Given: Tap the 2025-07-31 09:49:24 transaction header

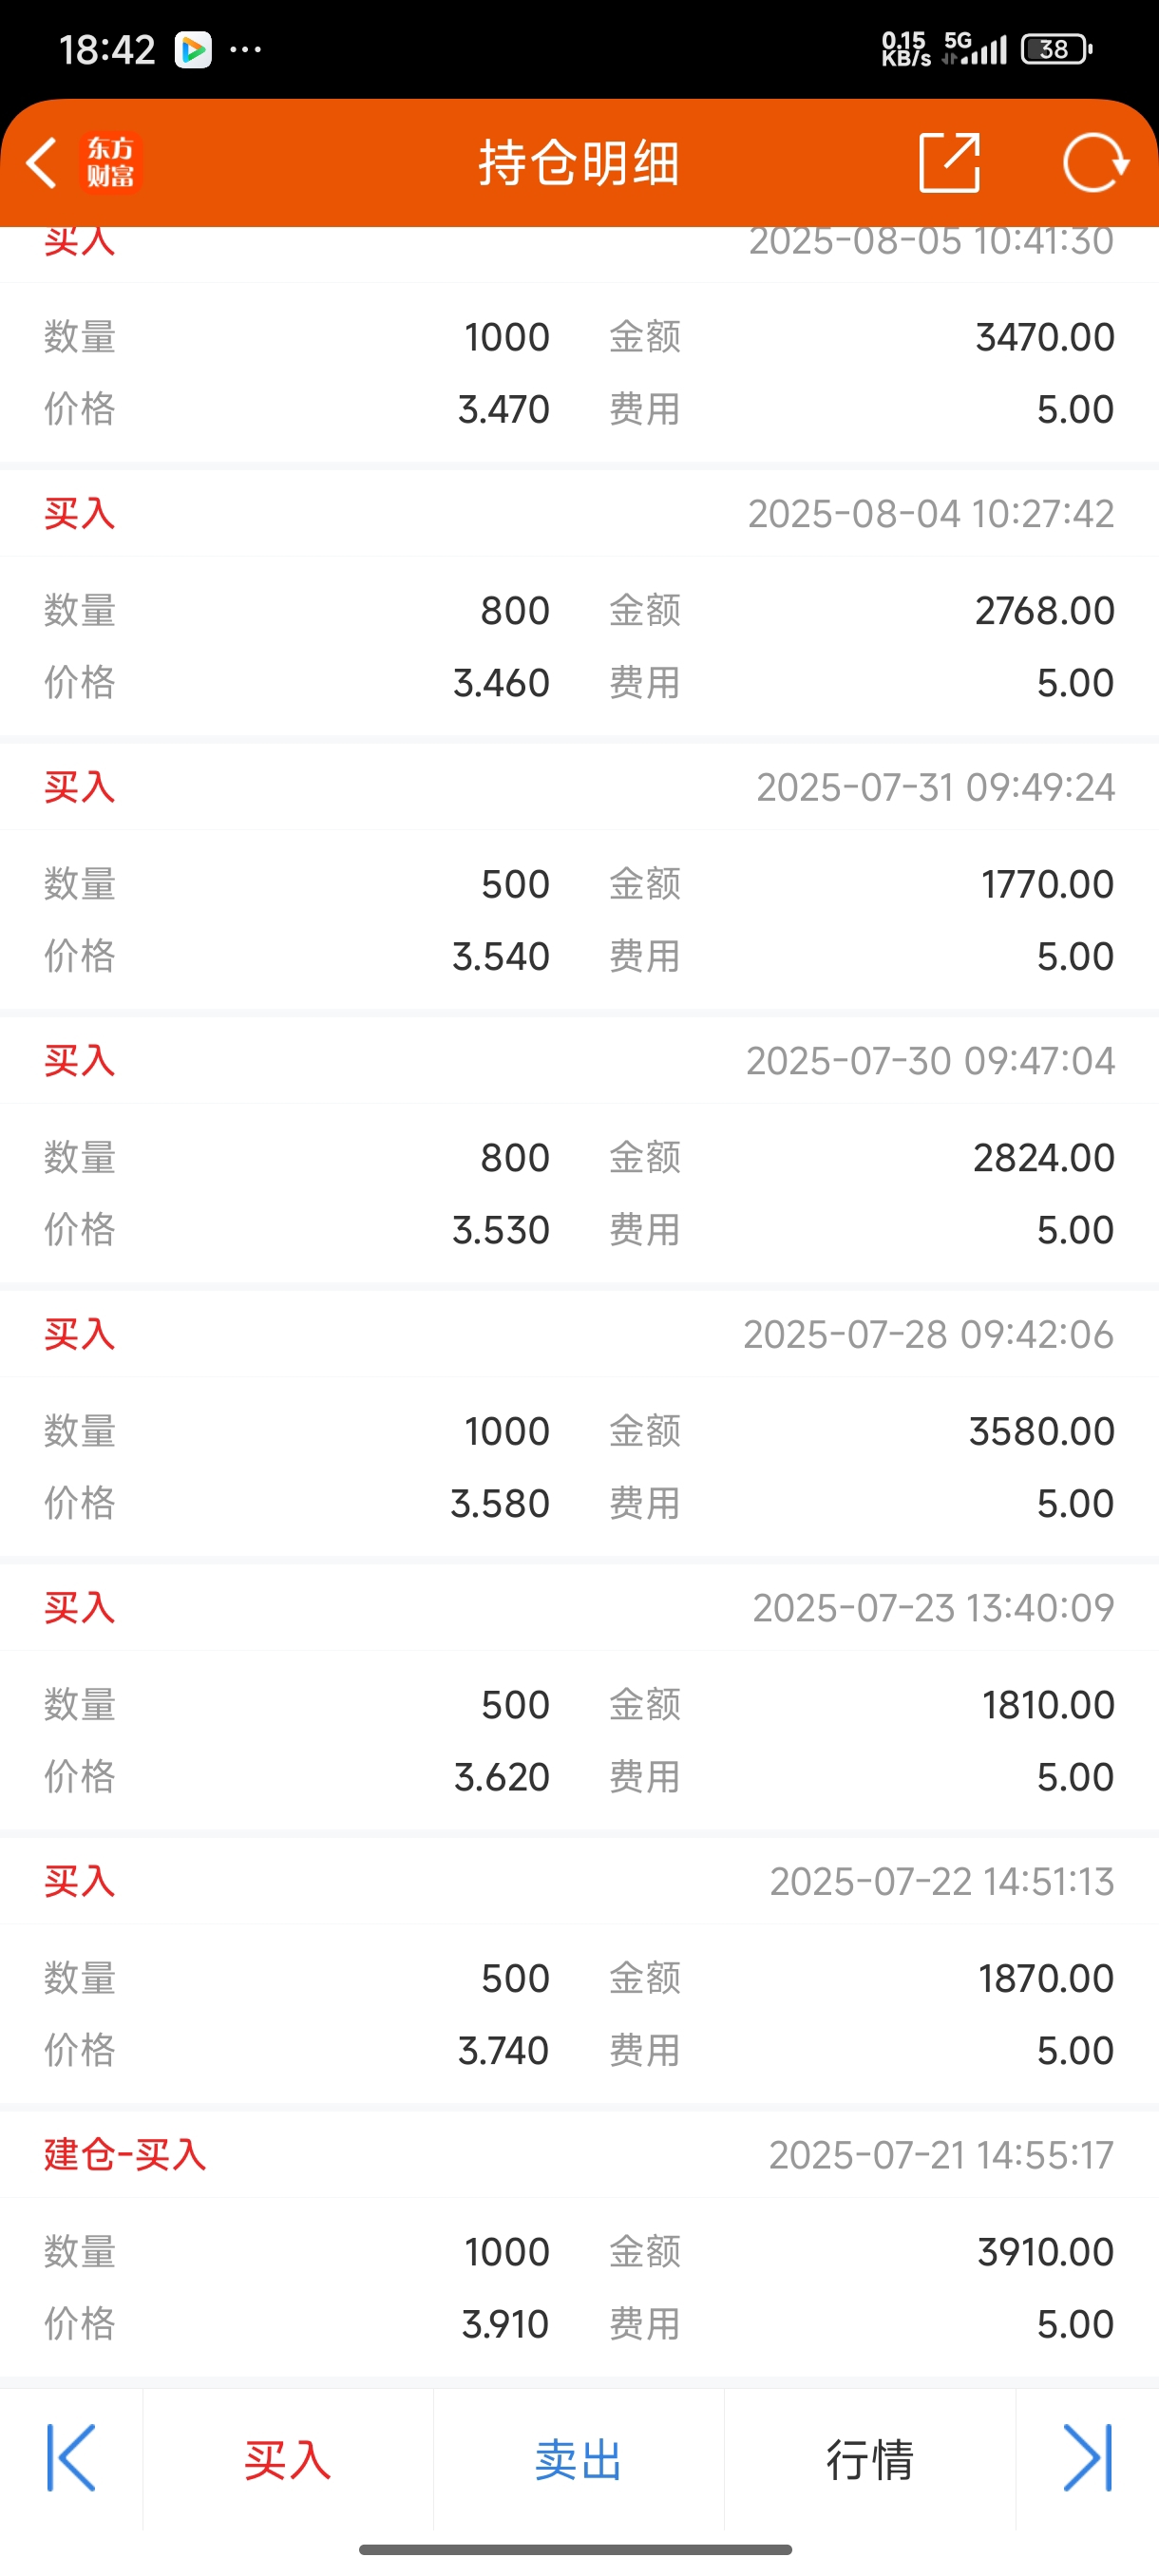Looking at the screenshot, I should [579, 787].
